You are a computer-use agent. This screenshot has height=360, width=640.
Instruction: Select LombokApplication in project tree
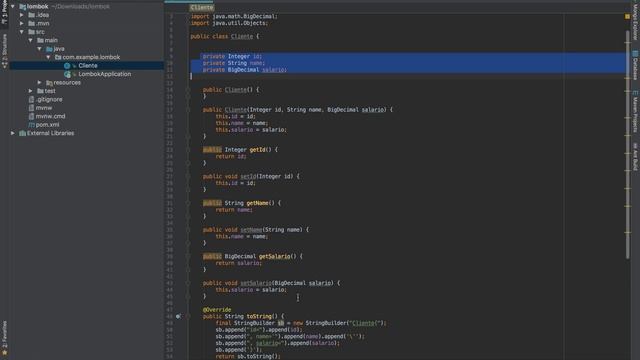pos(105,74)
